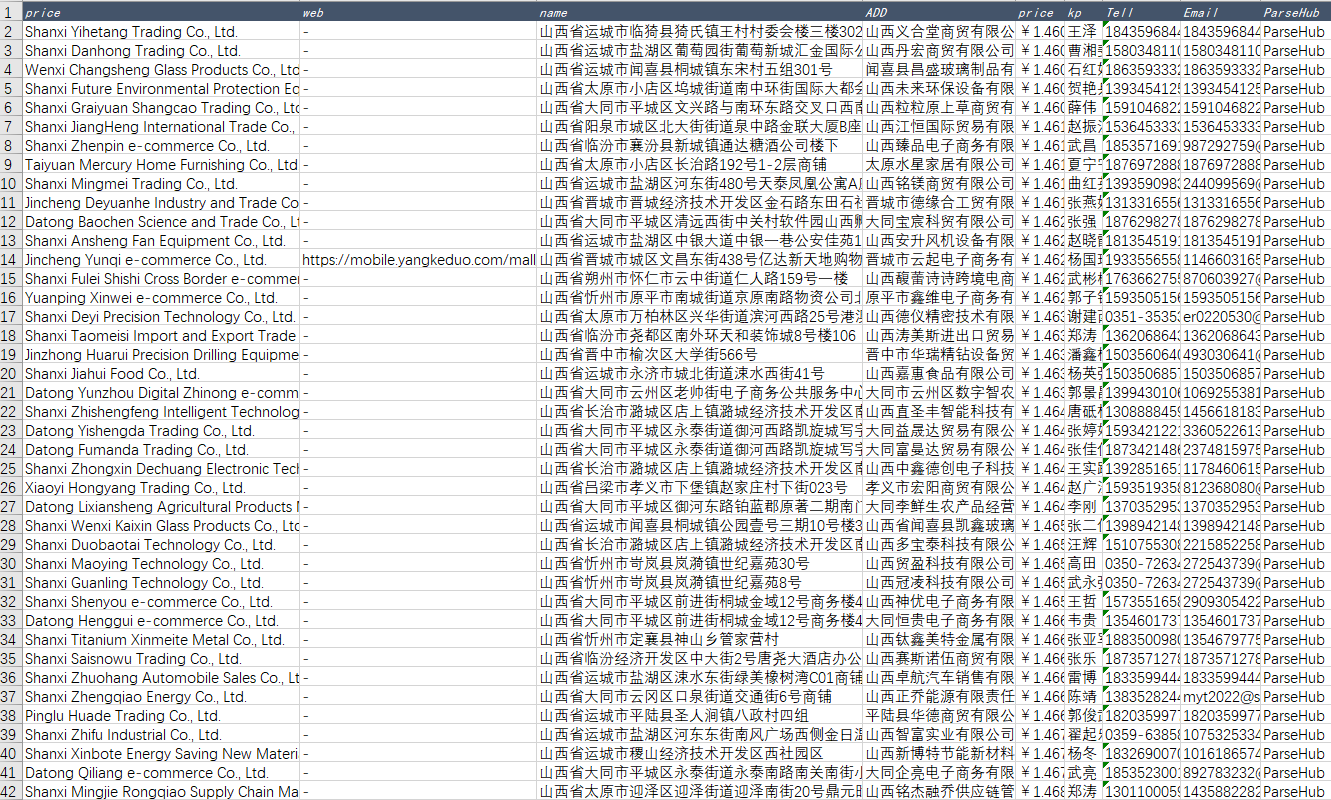The height and width of the screenshot is (800, 1331).
Task: Click the Shanxi Duobaotai Technology cell
Action: point(160,545)
